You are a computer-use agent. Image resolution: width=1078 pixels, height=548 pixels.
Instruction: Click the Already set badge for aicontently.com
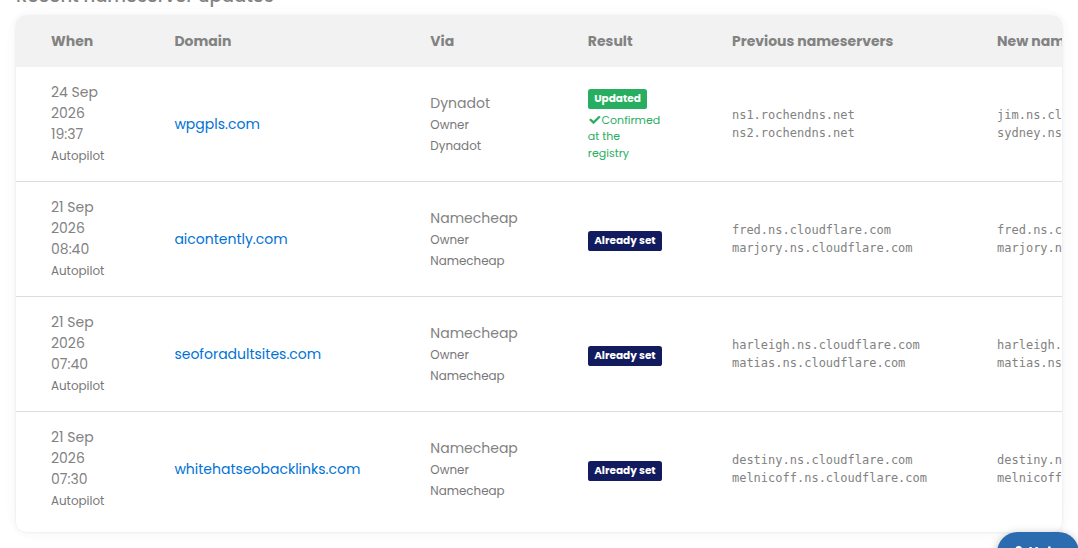point(624,241)
